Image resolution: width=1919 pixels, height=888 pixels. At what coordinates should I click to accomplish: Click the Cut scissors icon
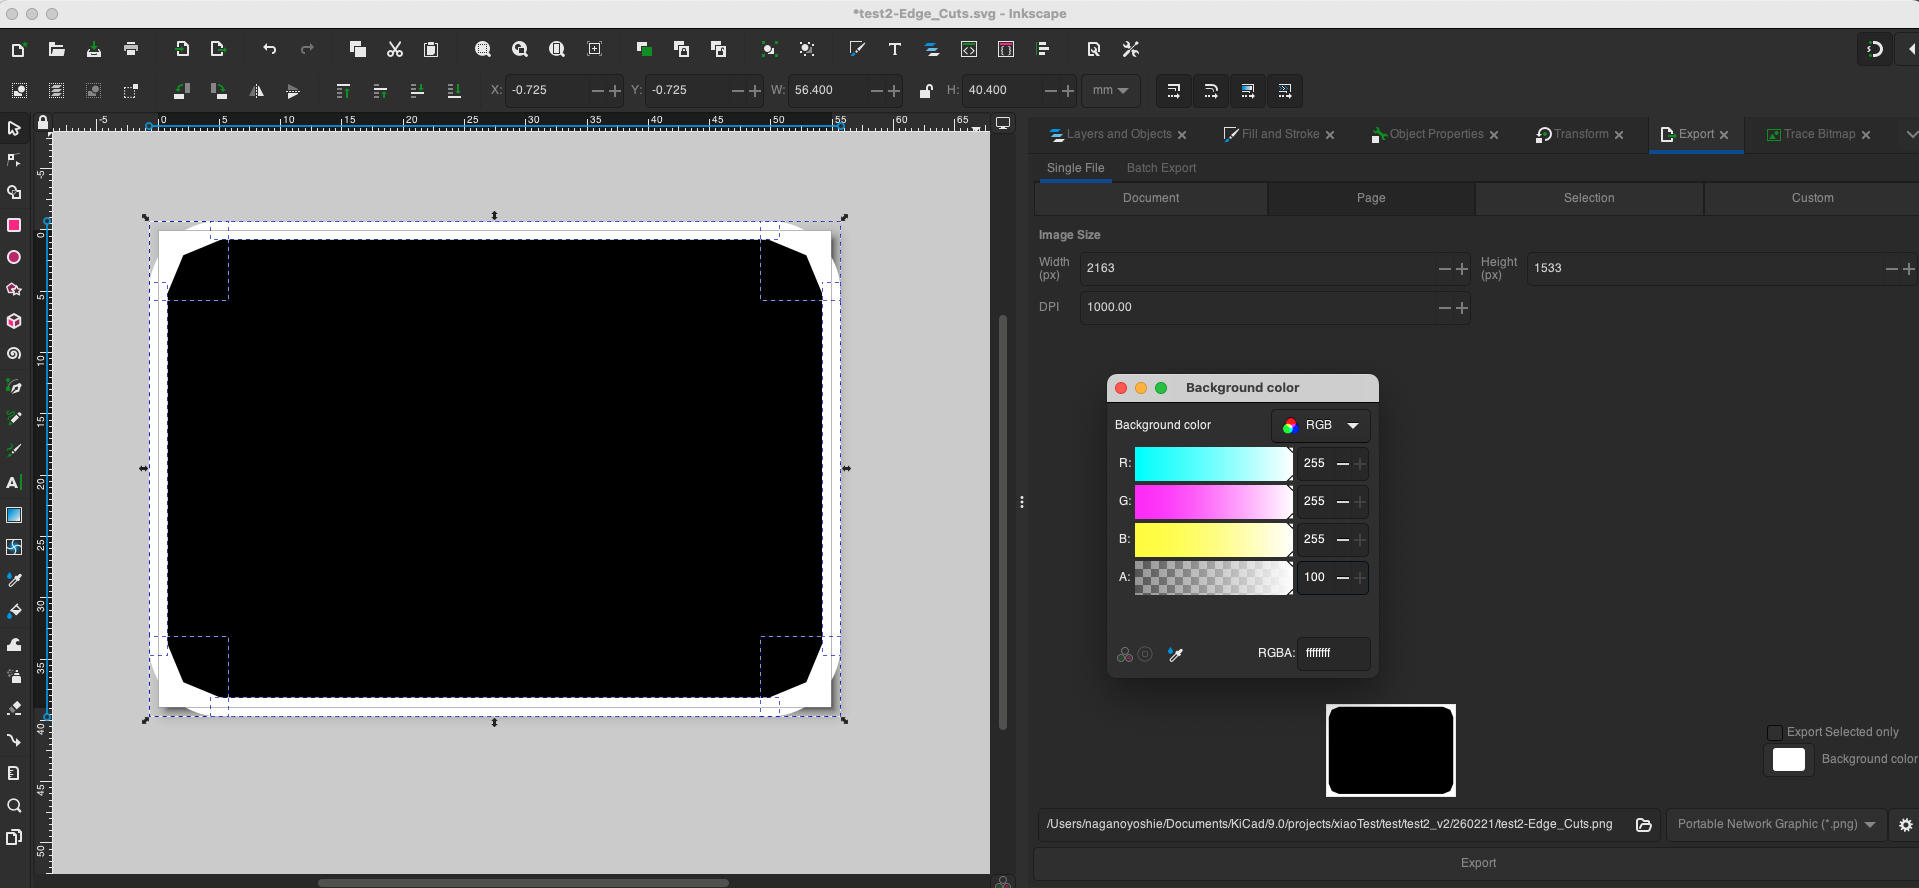pyautogui.click(x=395, y=49)
